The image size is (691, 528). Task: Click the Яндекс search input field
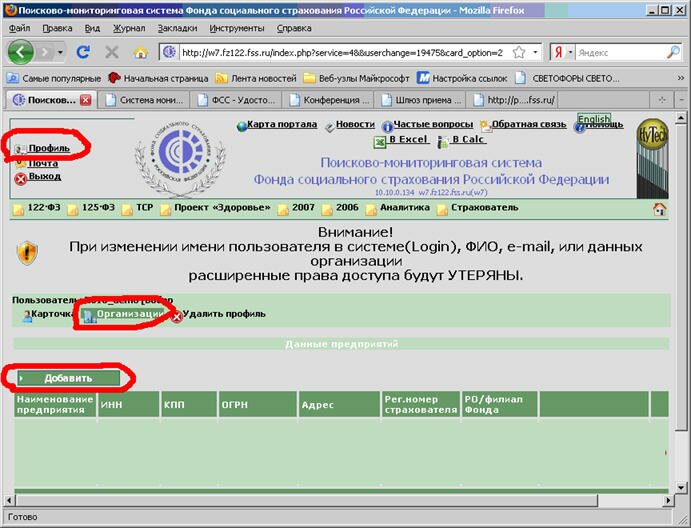pyautogui.click(x=620, y=53)
